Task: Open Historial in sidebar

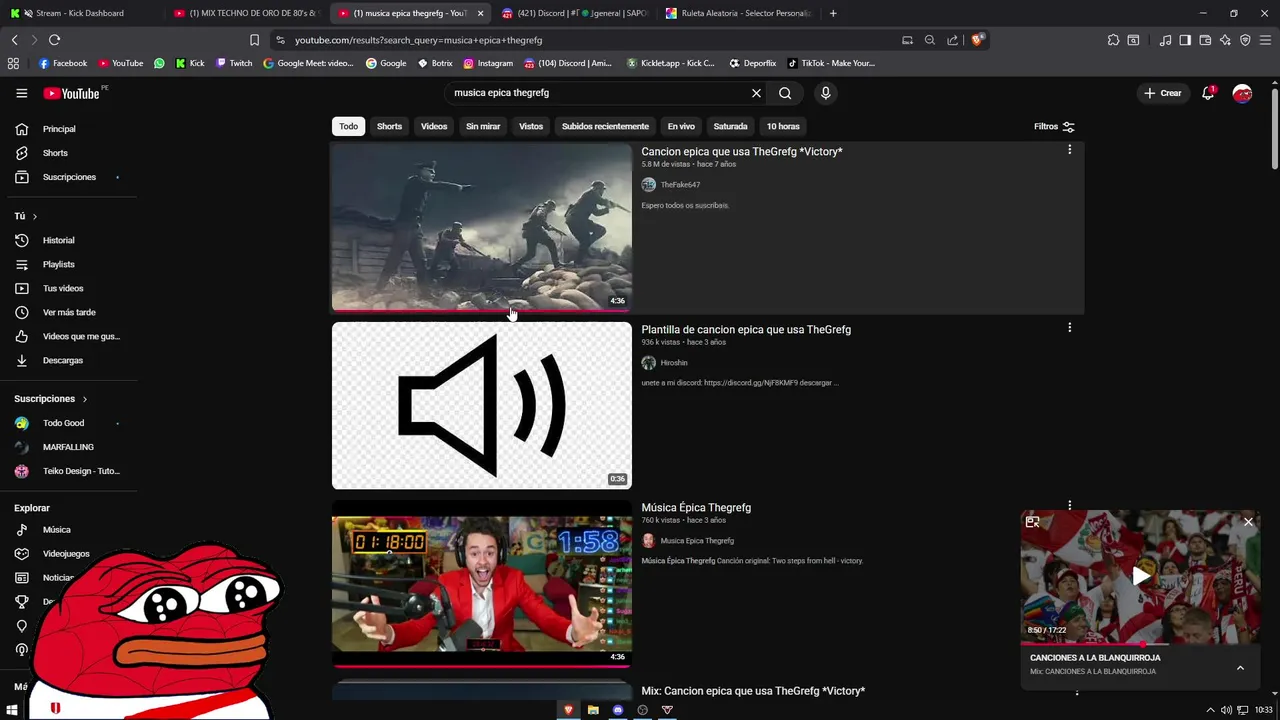Action: (68, 240)
